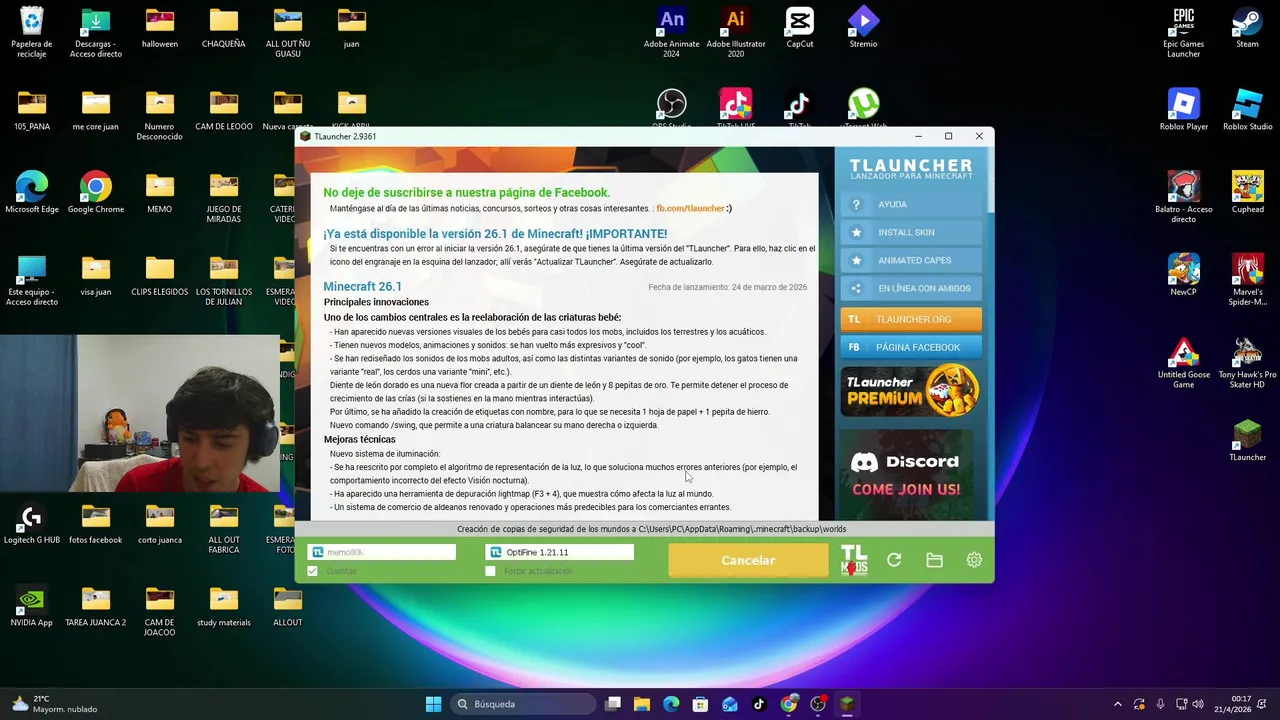The width and height of the screenshot is (1280, 720).
Task: Open Tony Hawk's Pro Skater HD icon
Action: 1247,362
